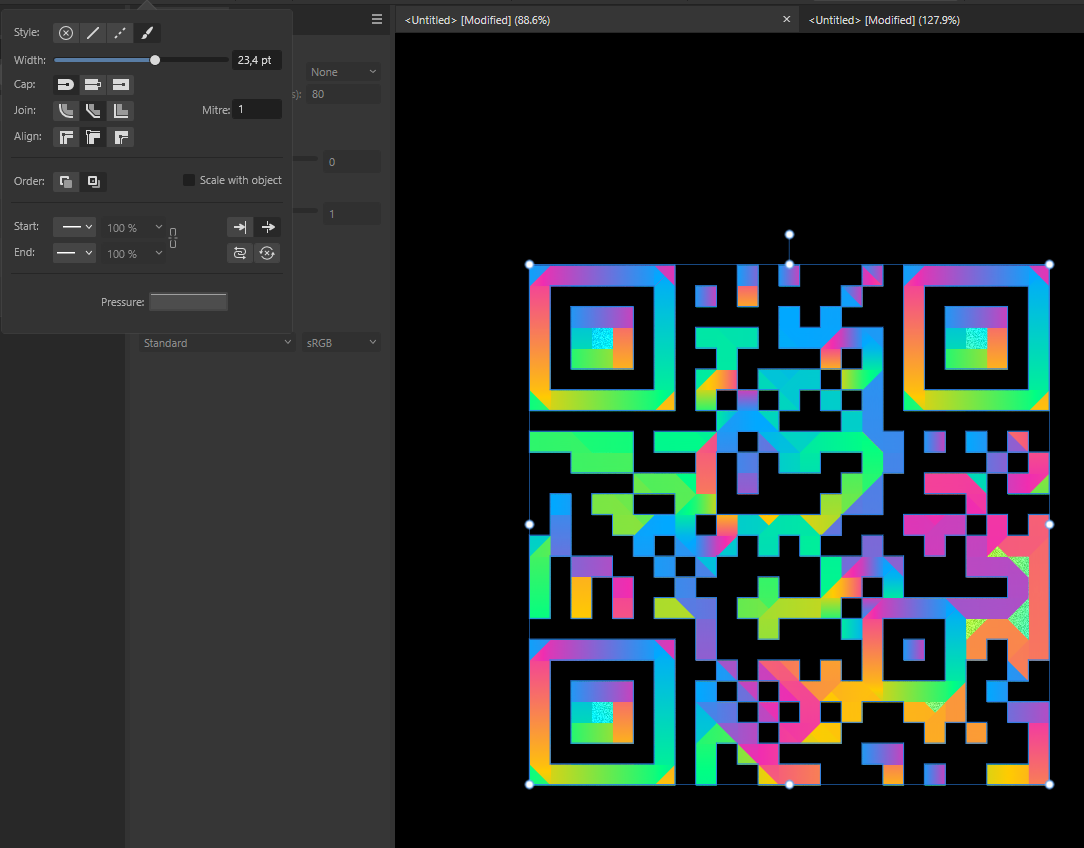Click the bottom-edge middle selection handle
Image resolution: width=1084 pixels, height=848 pixels.
coord(789,784)
